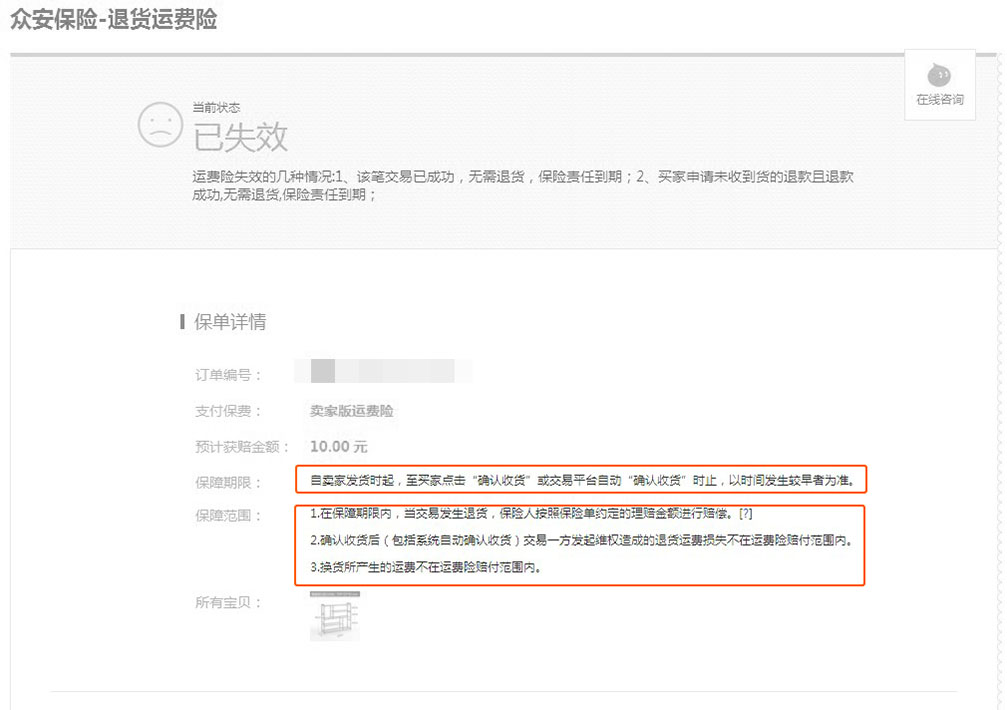Click the 保障期限 label
This screenshot has height=710, width=1007.
coord(228,483)
